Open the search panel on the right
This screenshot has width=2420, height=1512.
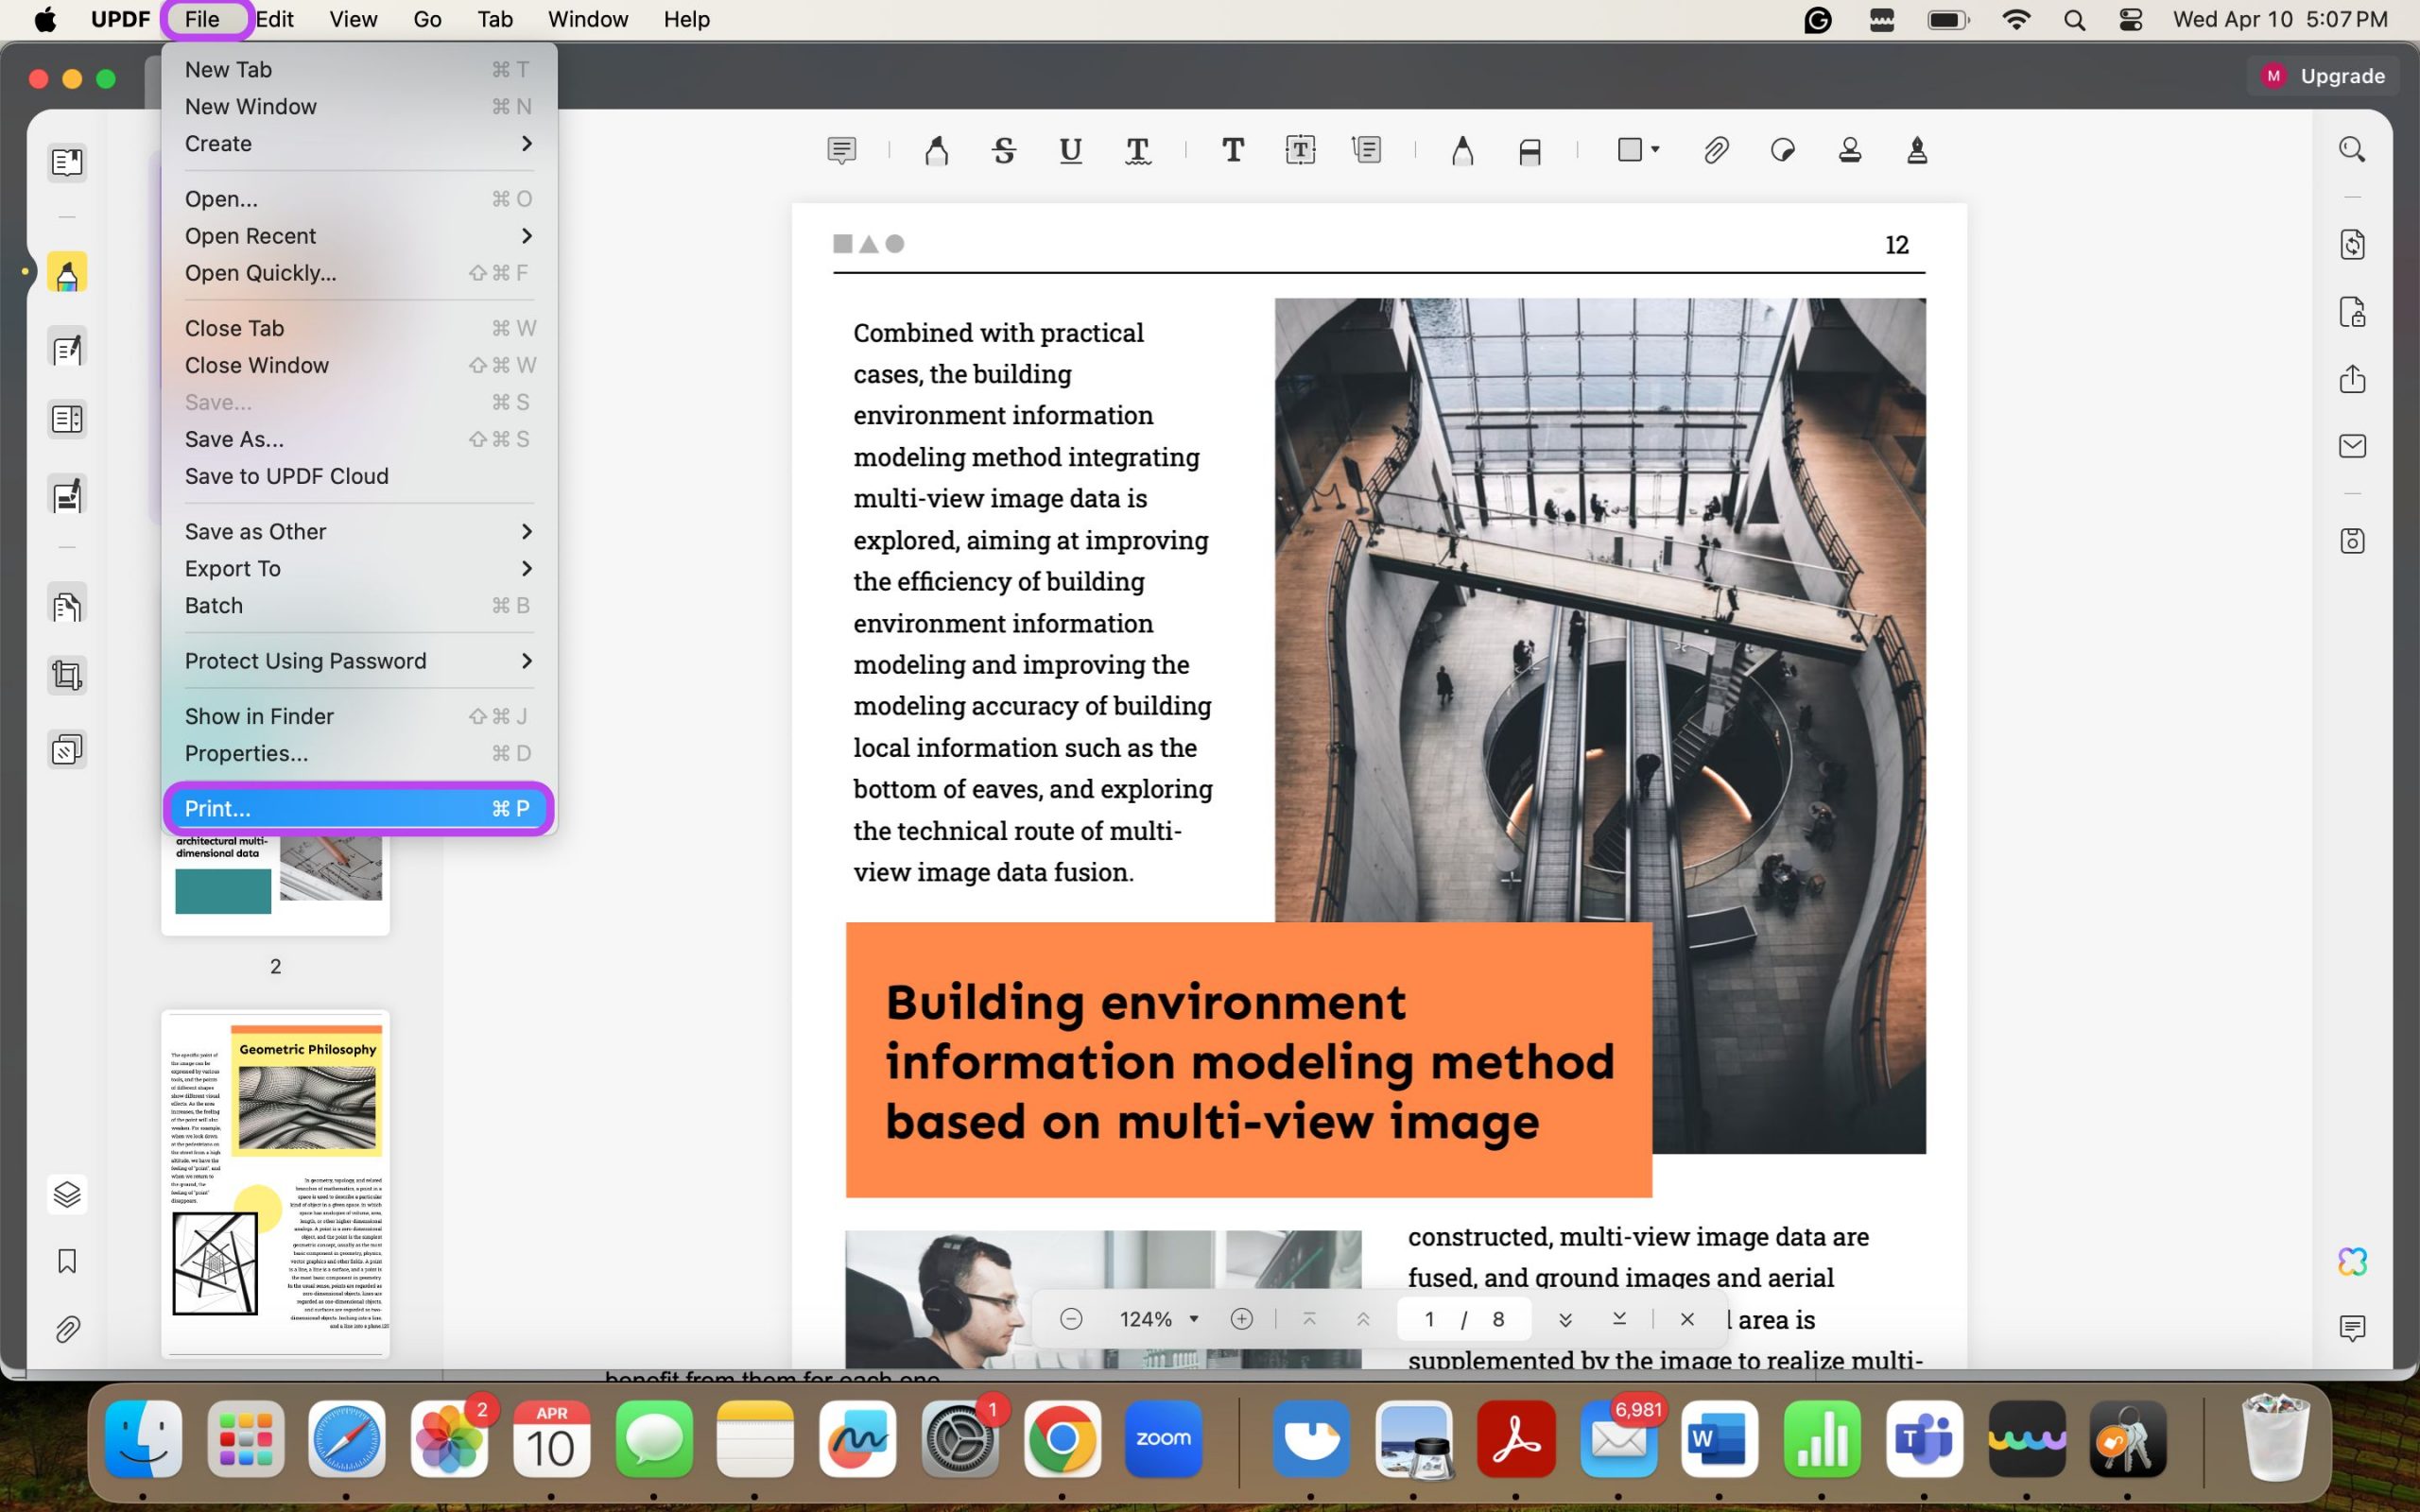[x=2351, y=148]
